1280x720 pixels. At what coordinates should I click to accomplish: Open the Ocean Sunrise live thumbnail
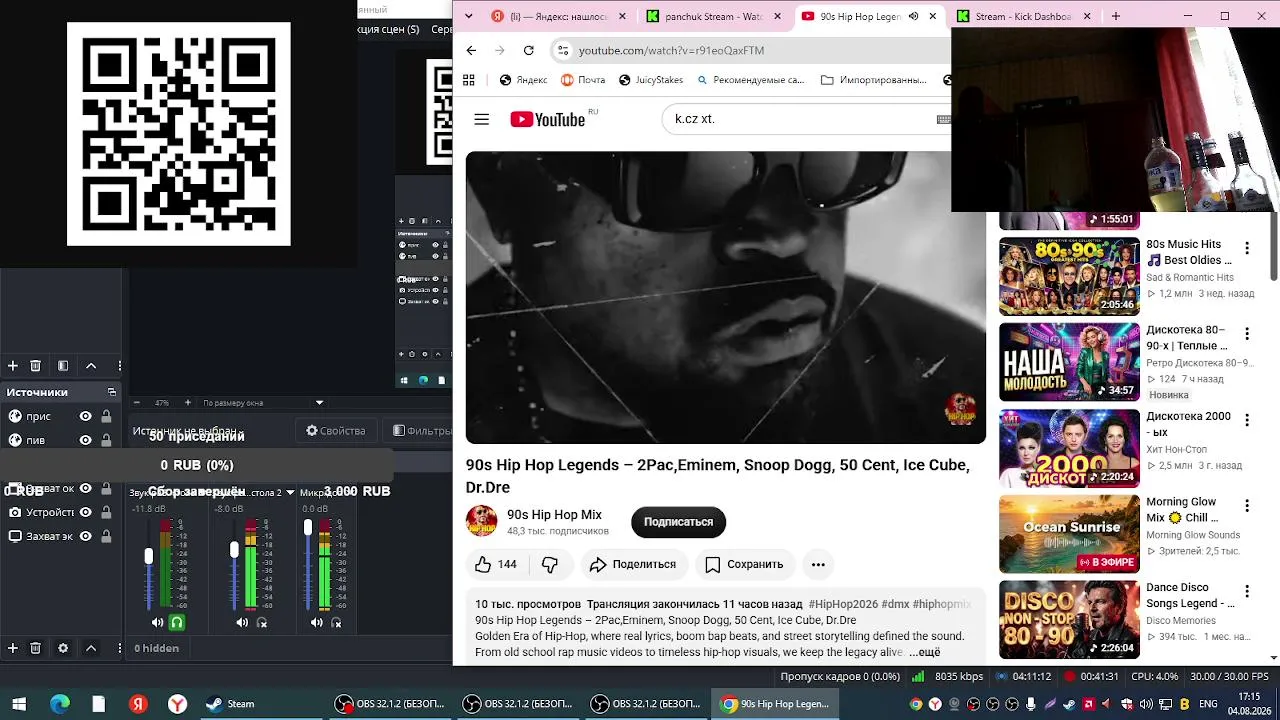coord(1069,534)
